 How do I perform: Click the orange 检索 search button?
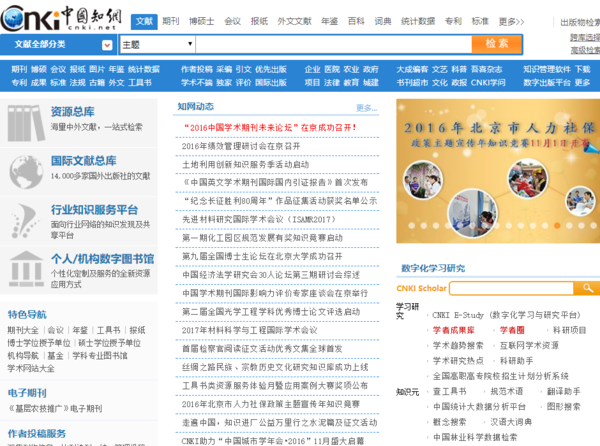(x=497, y=44)
